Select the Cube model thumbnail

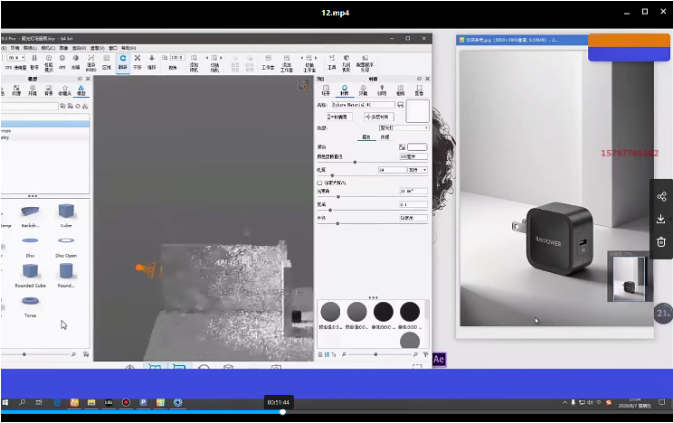click(66, 215)
